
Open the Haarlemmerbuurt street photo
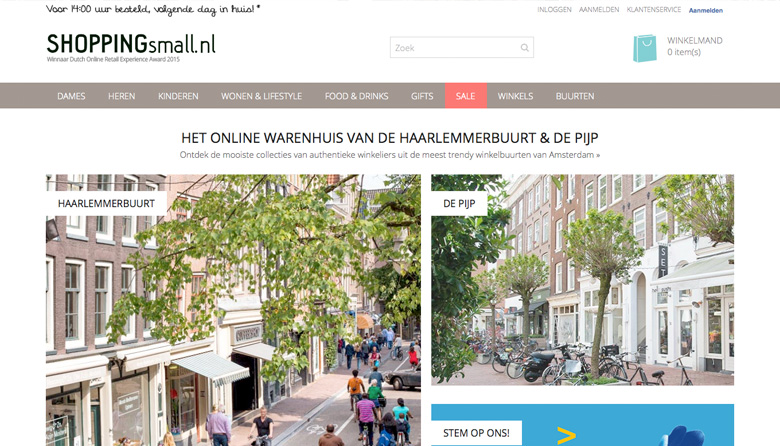click(x=233, y=310)
